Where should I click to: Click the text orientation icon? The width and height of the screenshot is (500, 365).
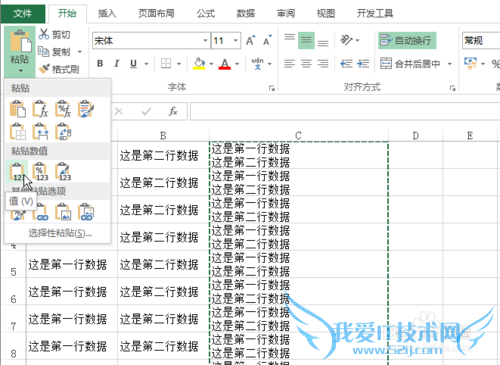[x=346, y=40]
